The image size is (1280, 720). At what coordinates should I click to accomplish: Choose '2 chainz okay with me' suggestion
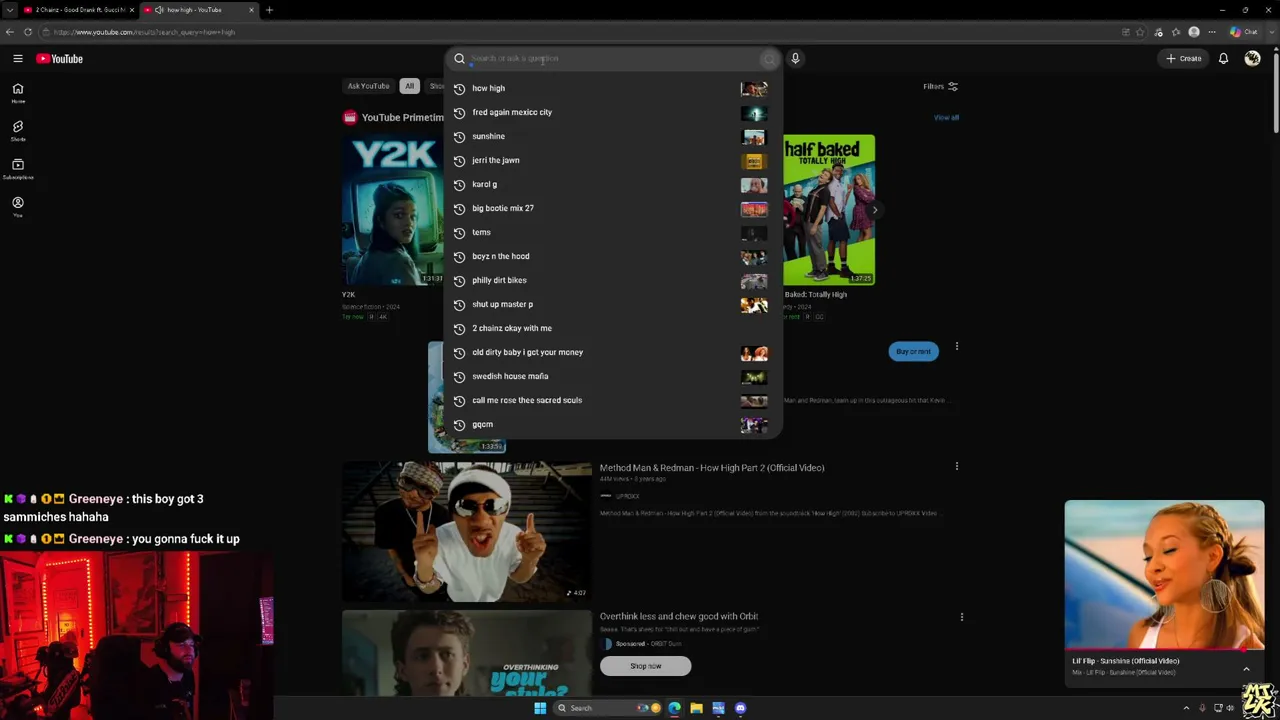coord(612,328)
